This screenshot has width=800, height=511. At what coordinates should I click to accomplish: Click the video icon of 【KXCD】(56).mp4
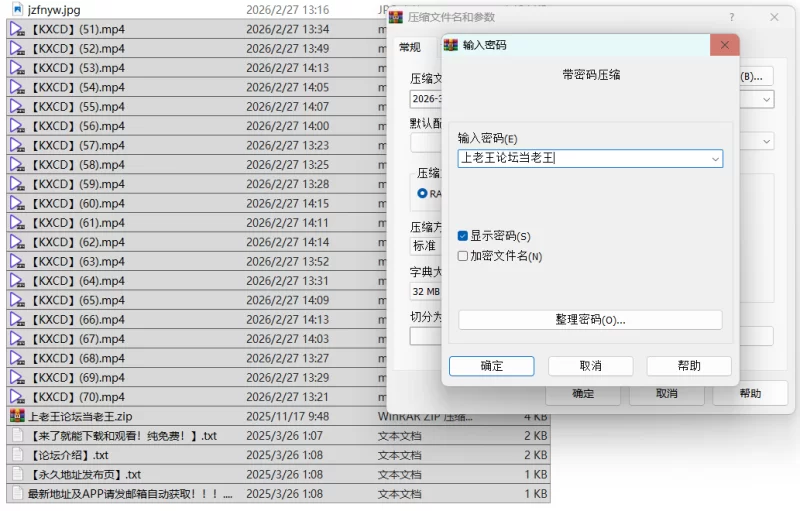point(17,126)
